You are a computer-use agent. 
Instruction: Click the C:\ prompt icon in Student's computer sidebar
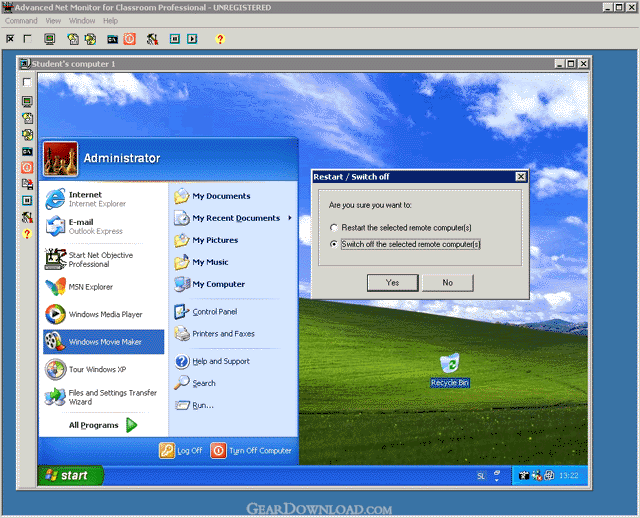[27, 151]
